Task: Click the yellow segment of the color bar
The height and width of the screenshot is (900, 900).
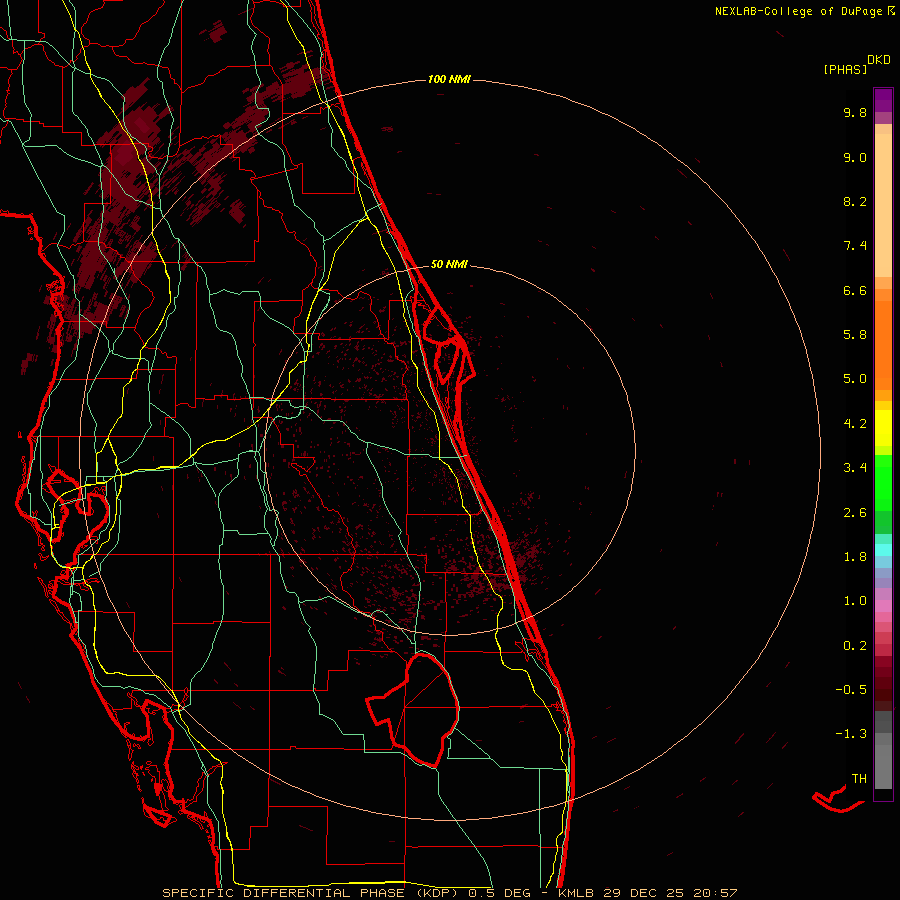Action: pyautogui.click(x=883, y=428)
